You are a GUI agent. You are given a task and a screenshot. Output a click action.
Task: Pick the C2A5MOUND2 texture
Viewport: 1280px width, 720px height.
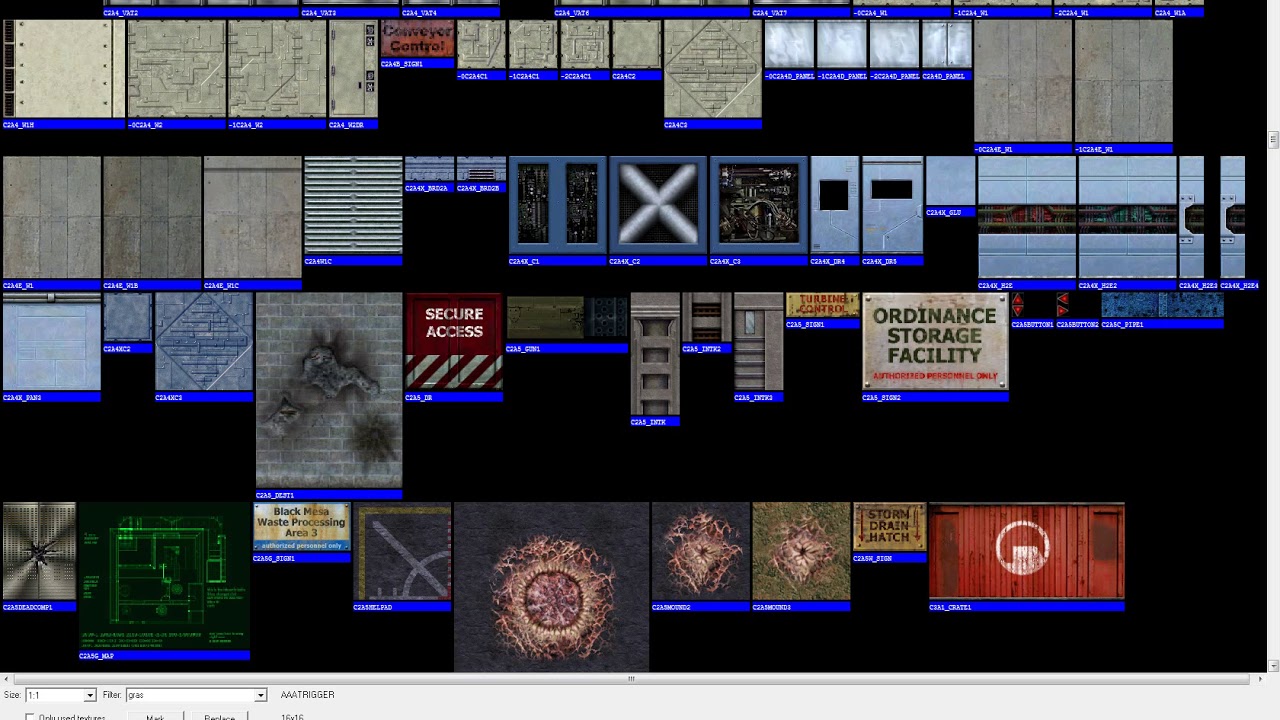[x=700, y=551]
